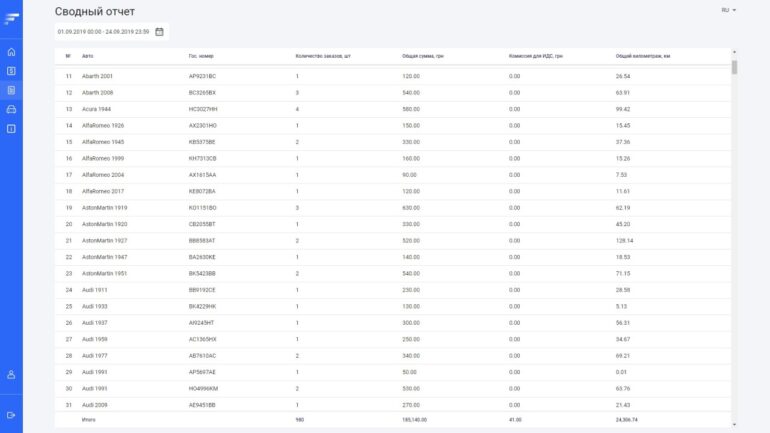The height and width of the screenshot is (433, 770).
Task: Select the AstonMartin 1927 row
Action: click(393, 241)
